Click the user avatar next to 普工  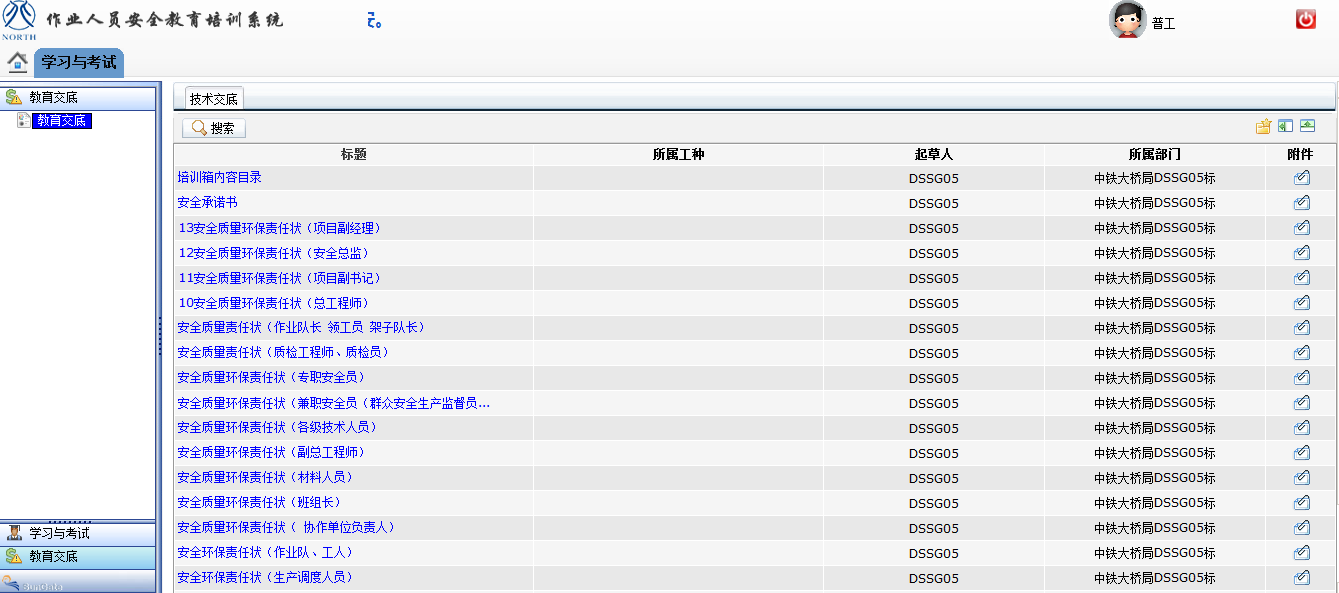coord(1127,20)
